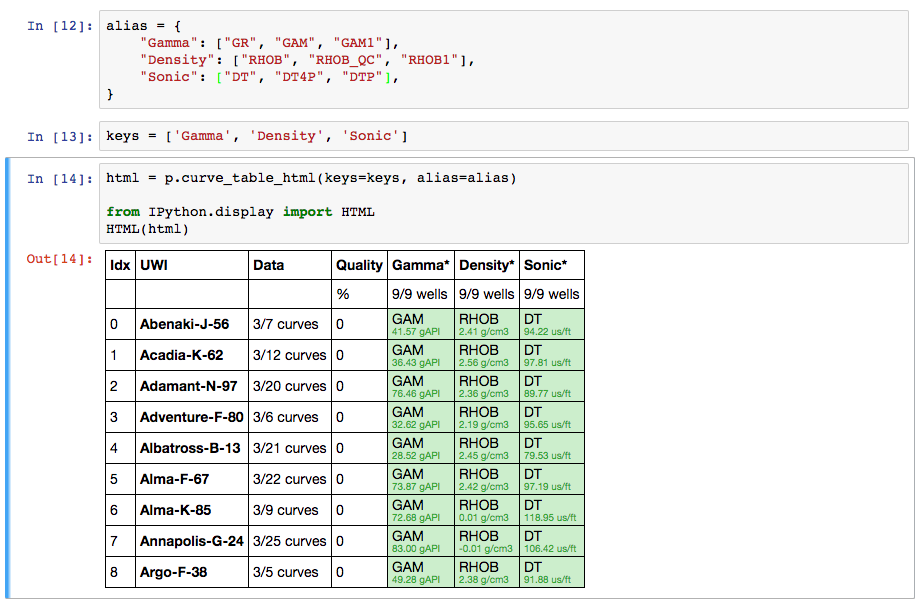The width and height of the screenshot is (919, 603).
Task: Click GAM cell with 72.68 gAPI
Action: [x=421, y=510]
